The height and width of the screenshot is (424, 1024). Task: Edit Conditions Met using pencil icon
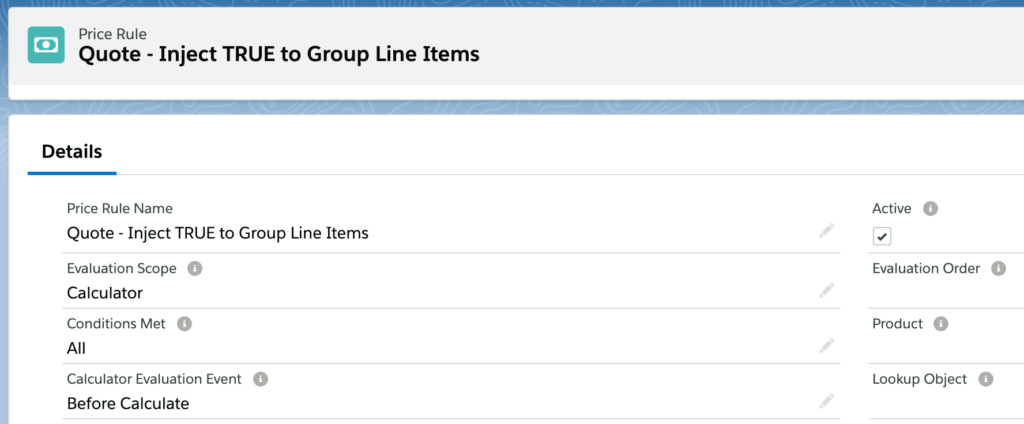(827, 346)
